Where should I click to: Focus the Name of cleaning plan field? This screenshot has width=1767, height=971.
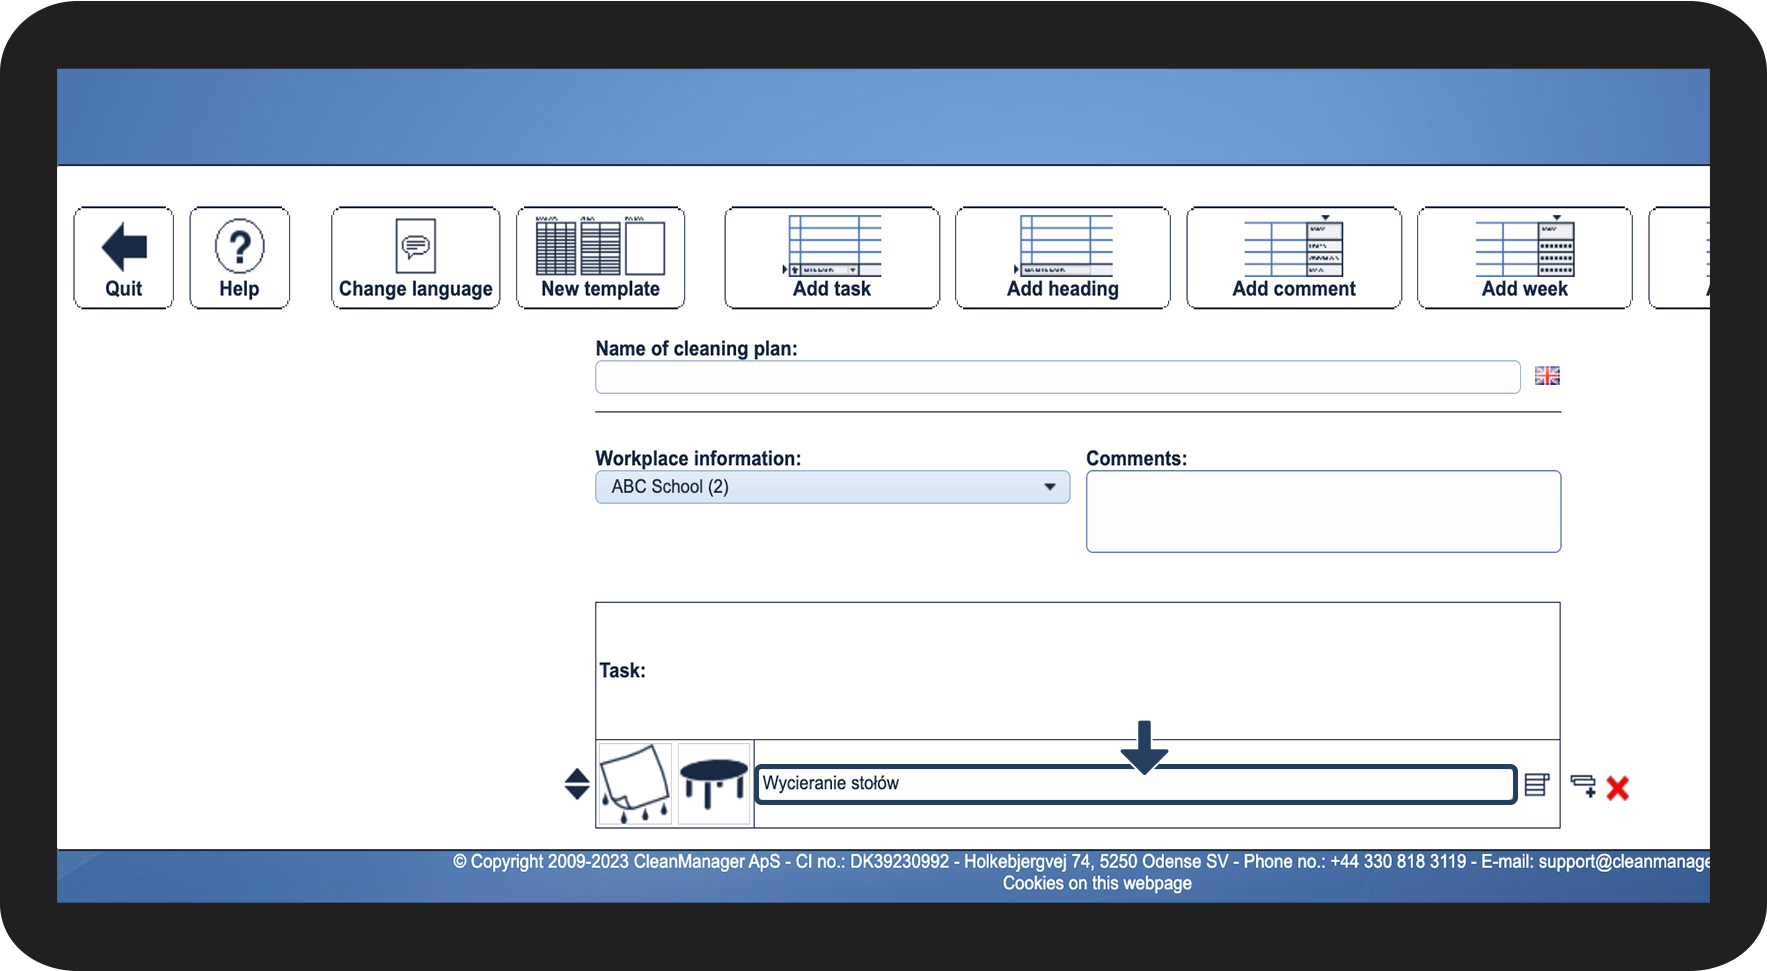(x=1058, y=377)
